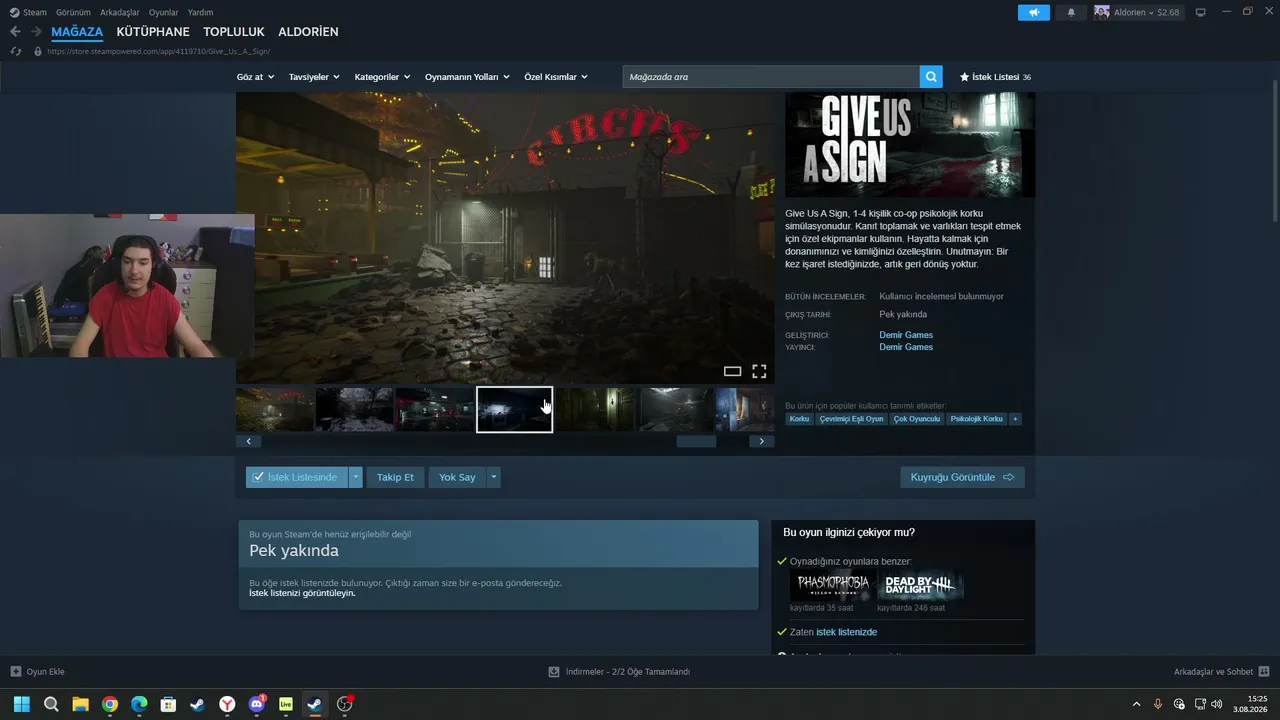Go forward with the Steam forward arrow
The image size is (1280, 720).
pyautogui.click(x=36, y=32)
